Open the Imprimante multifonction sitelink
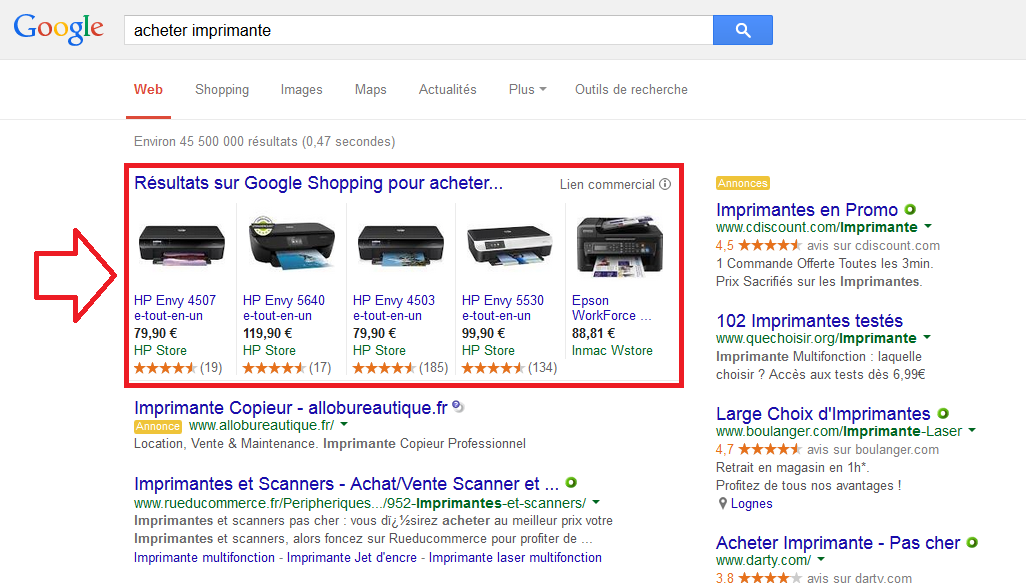Viewport: 1026px width, 583px height. 204,557
